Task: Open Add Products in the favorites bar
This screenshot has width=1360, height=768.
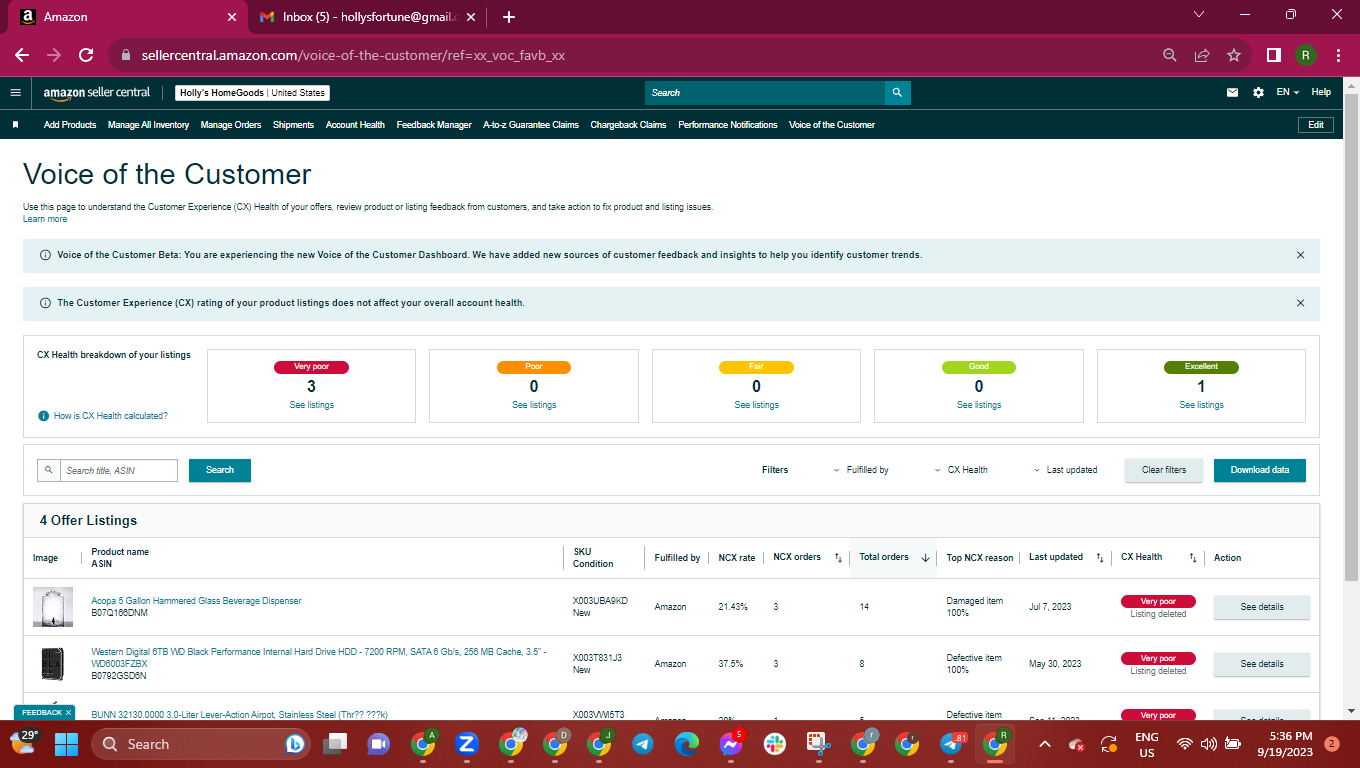Action: coord(70,125)
